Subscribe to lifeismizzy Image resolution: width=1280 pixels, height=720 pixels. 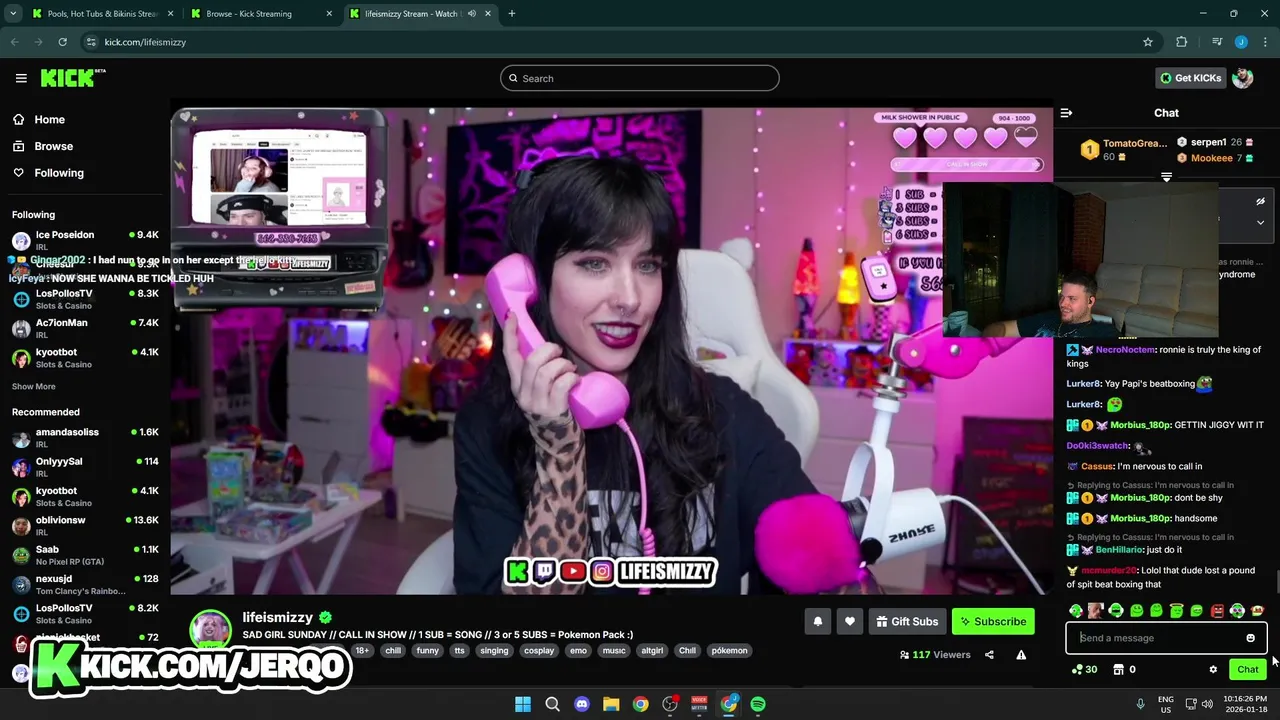pyautogui.click(x=993, y=621)
